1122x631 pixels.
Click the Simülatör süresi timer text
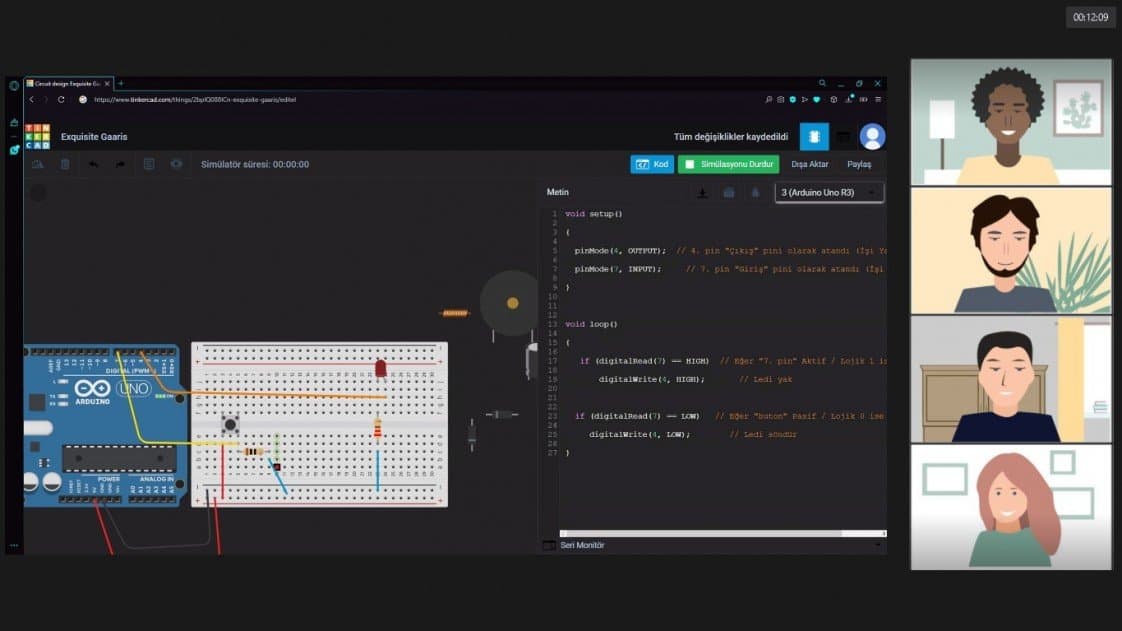[255, 165]
